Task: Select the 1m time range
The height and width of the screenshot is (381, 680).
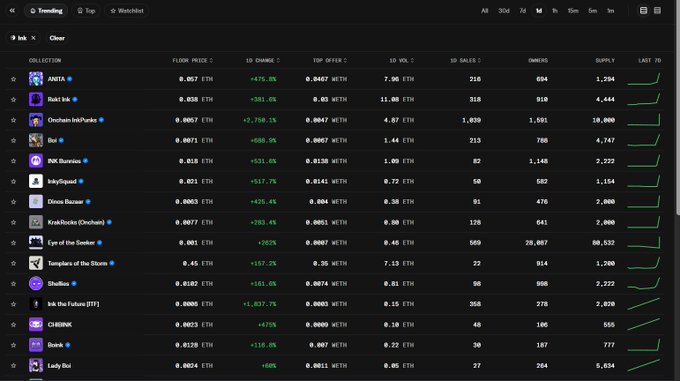Action: (611, 11)
